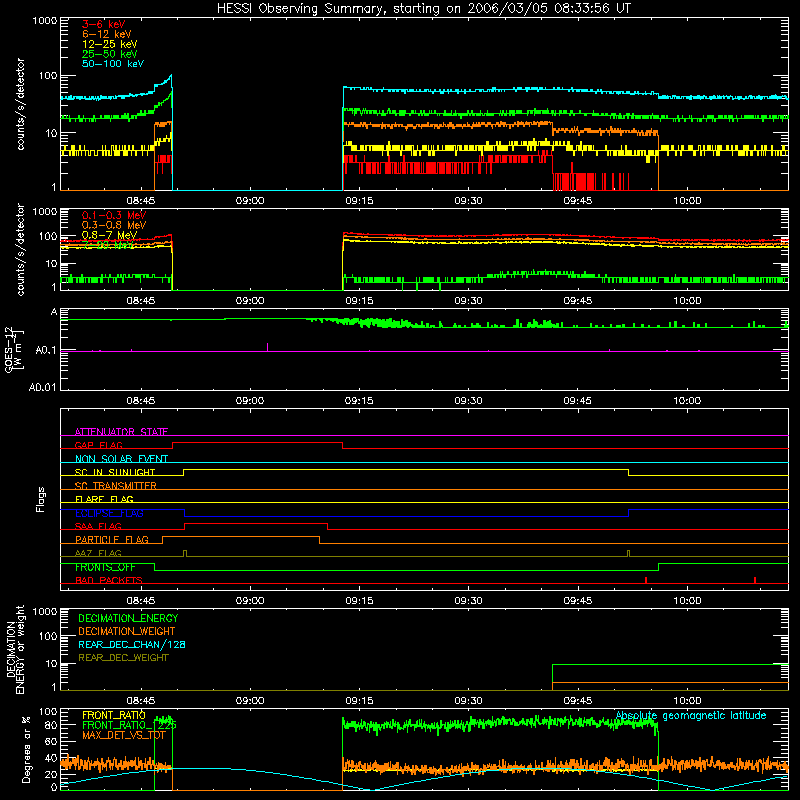Click the DECIMATION_WEIGHT legend label

click(x=127, y=631)
